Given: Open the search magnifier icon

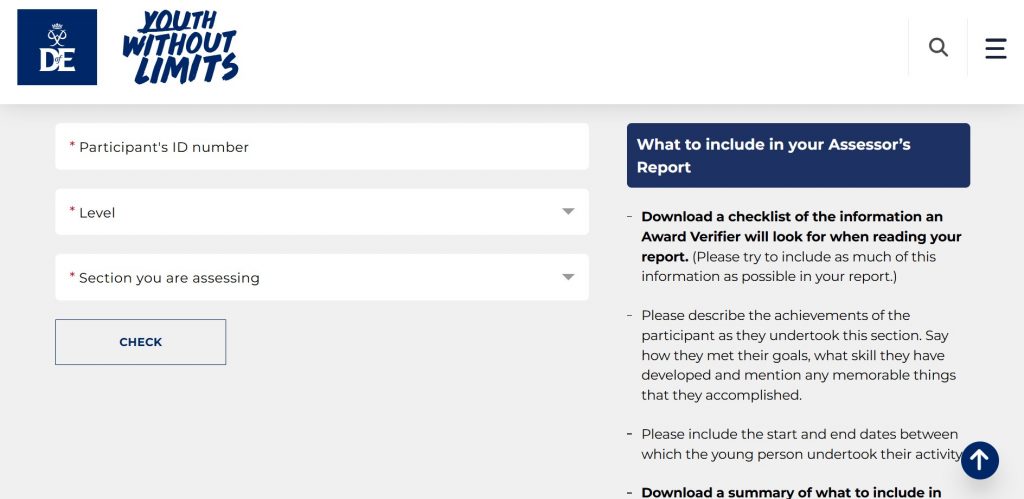Looking at the screenshot, I should tap(938, 47).
